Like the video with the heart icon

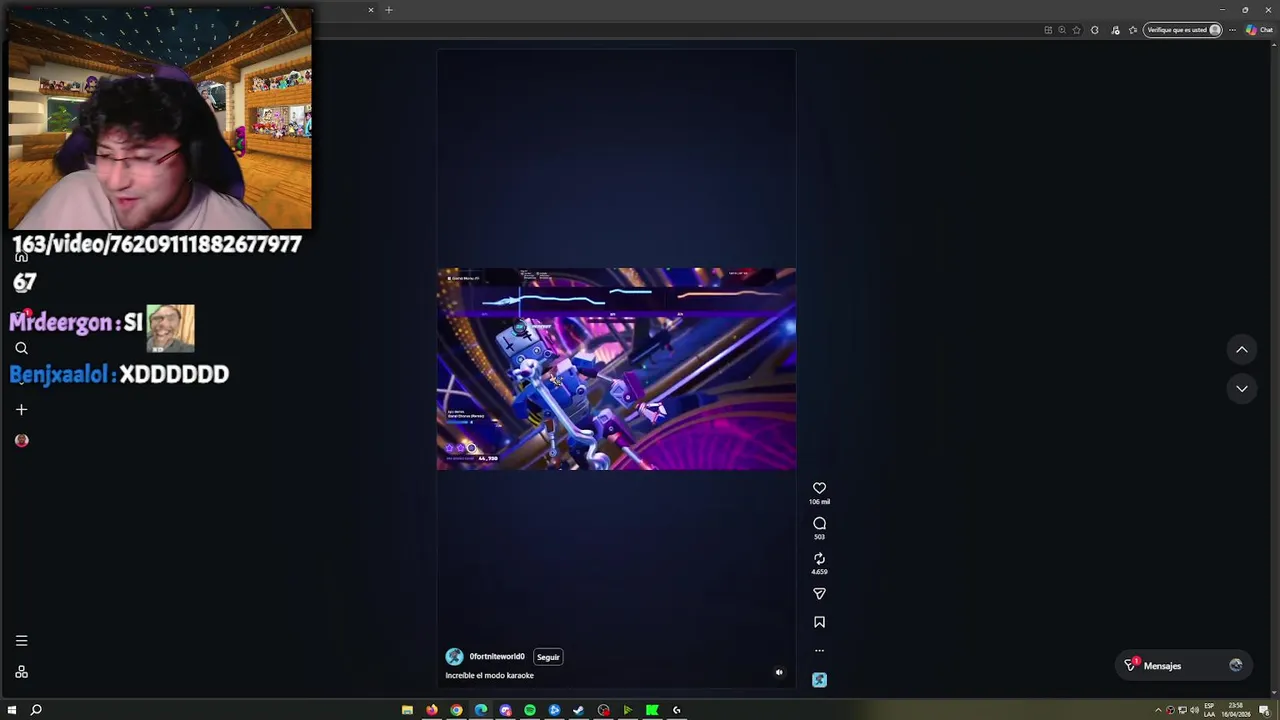click(x=819, y=488)
